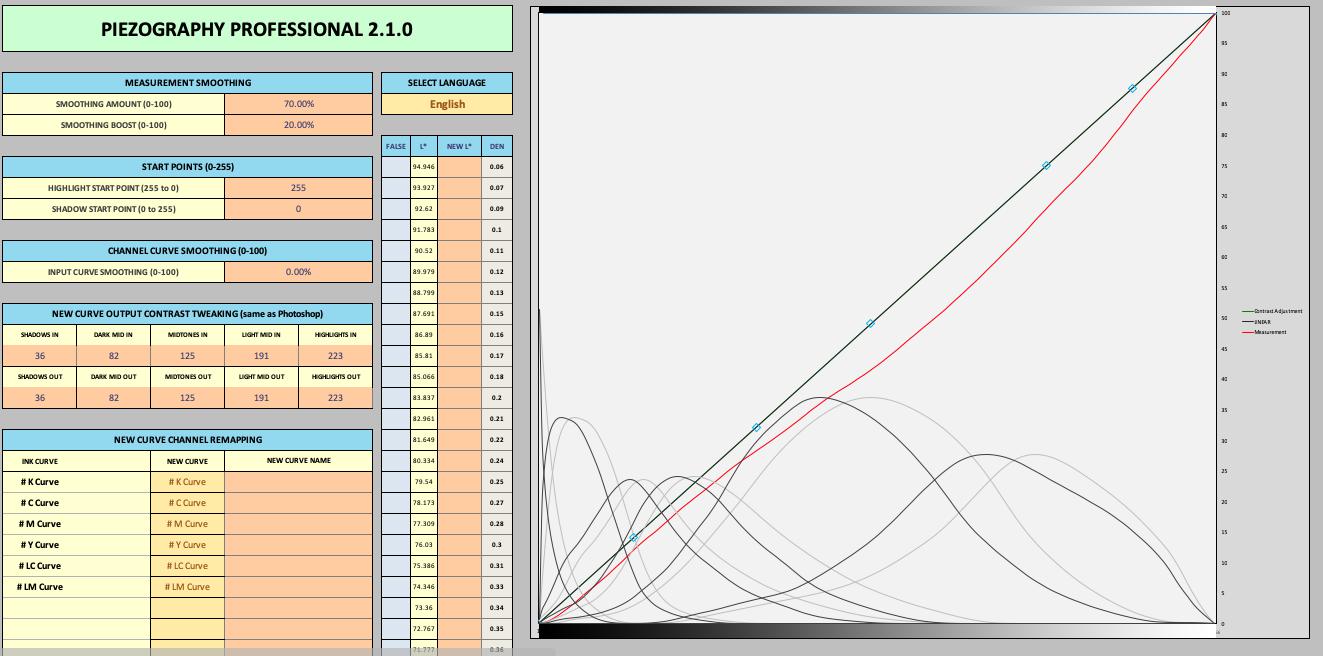
Task: Click the NEW L* cell beside 85.066
Action: [x=460, y=377]
